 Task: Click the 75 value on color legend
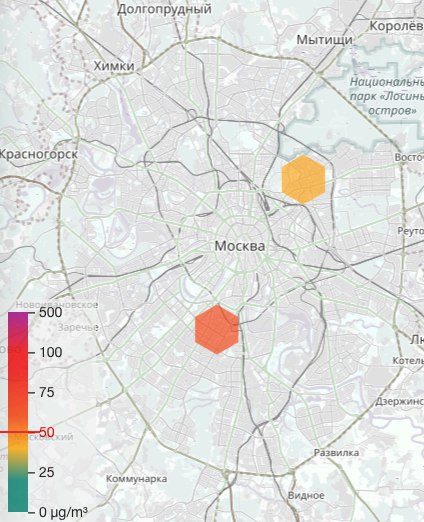pyautogui.click(x=47, y=392)
